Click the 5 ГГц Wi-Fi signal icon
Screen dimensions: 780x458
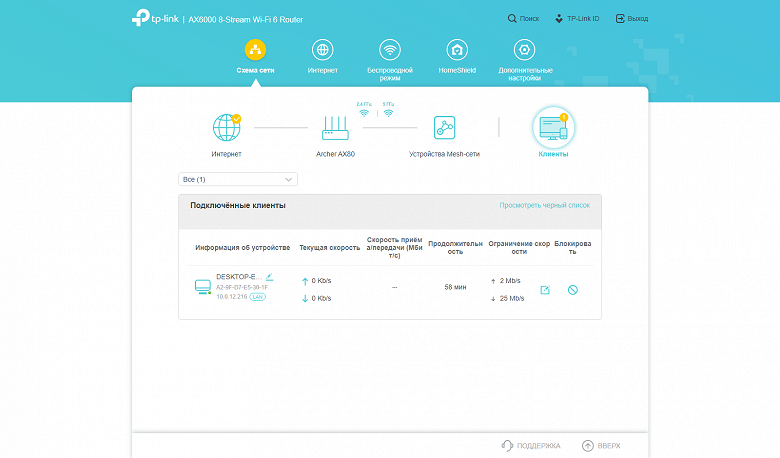click(x=389, y=113)
